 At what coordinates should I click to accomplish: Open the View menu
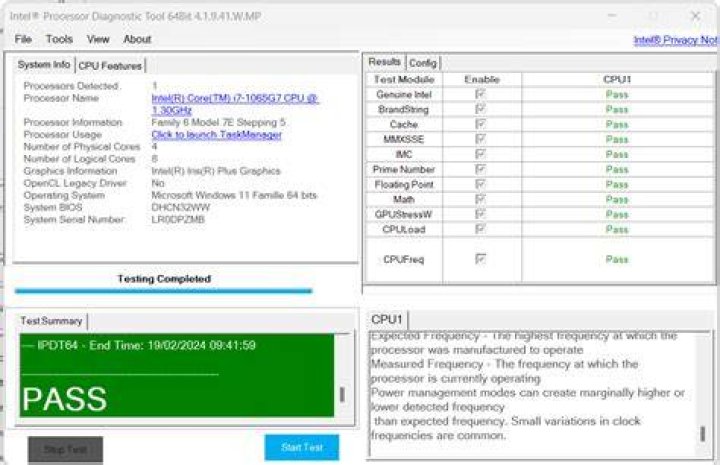pyautogui.click(x=98, y=39)
